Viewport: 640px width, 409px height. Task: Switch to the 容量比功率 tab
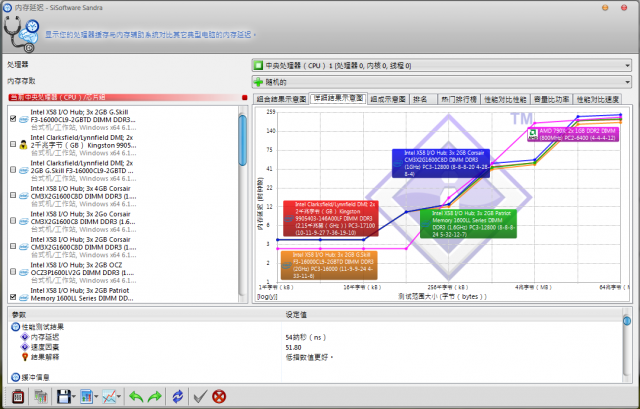551,99
